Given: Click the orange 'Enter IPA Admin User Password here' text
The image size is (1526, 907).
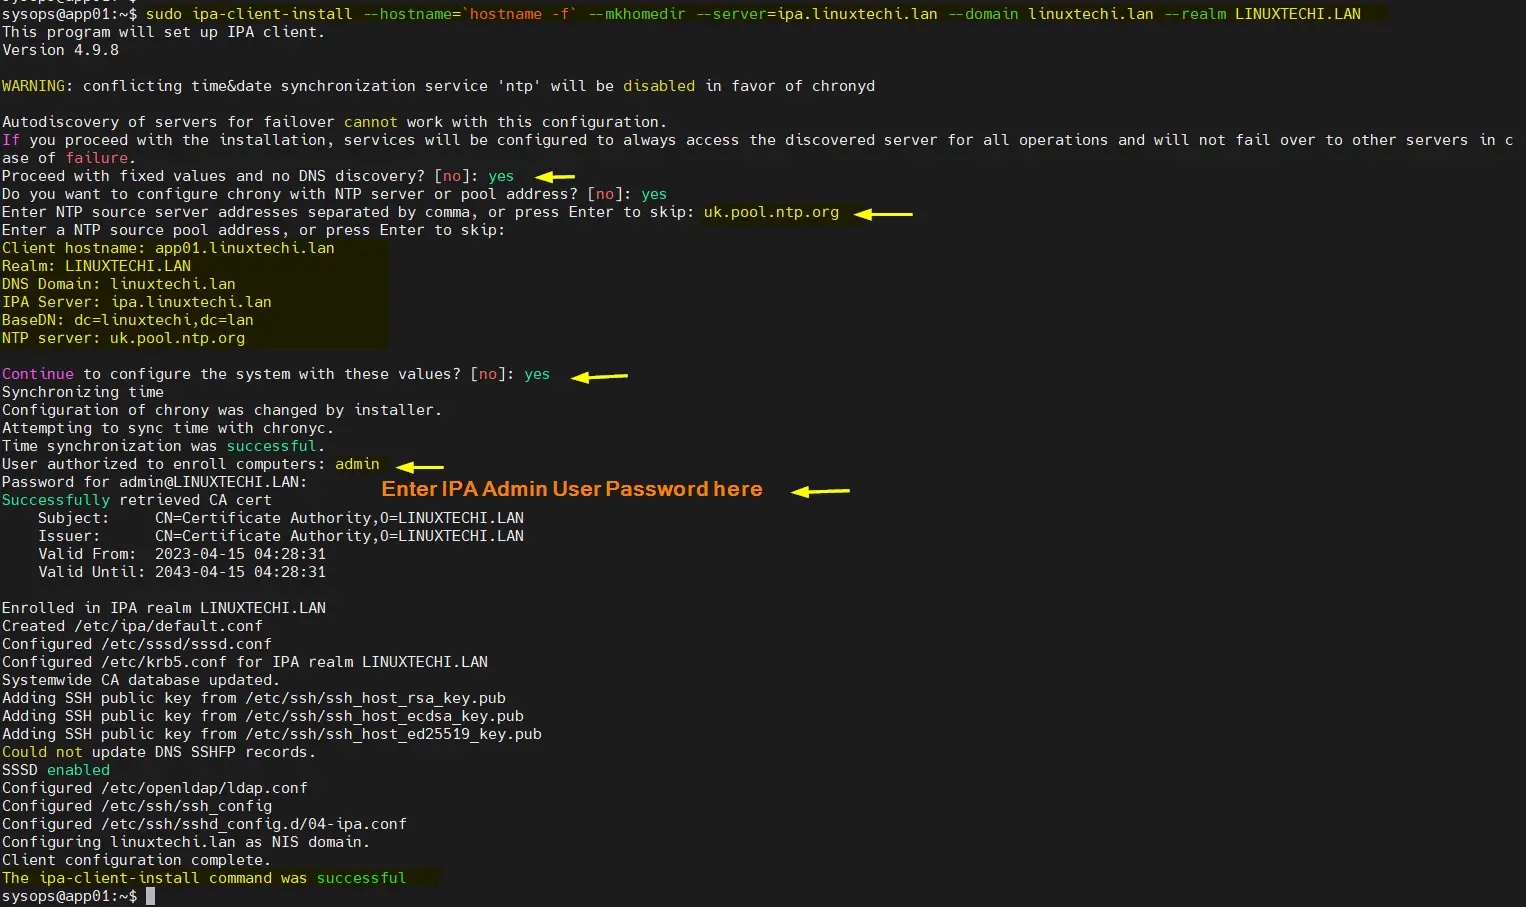Looking at the screenshot, I should click(571, 489).
